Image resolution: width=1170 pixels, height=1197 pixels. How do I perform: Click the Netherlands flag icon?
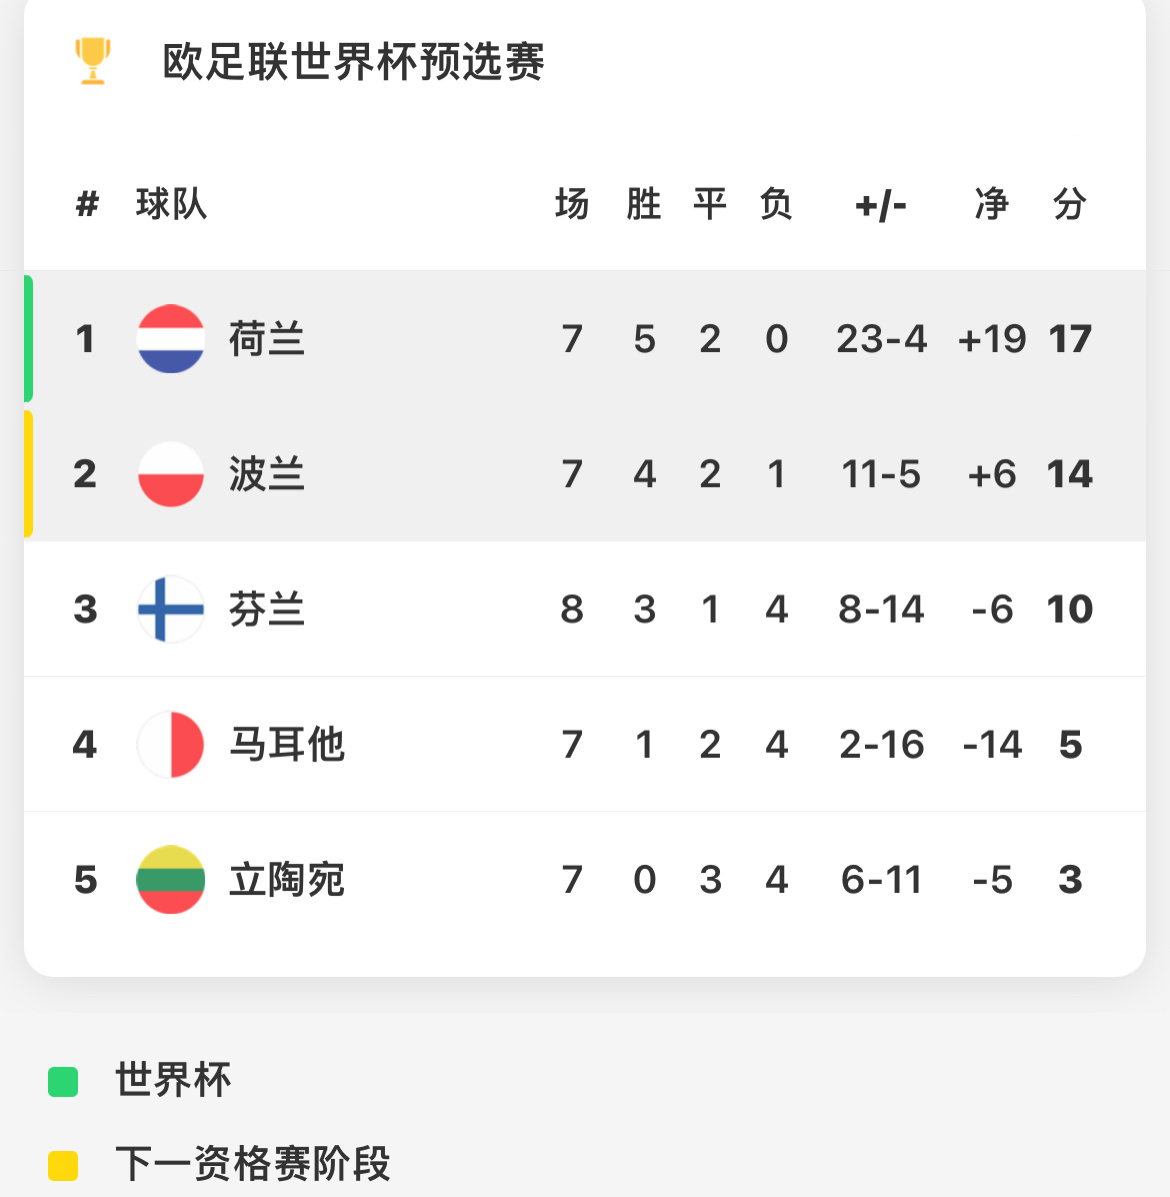pos(170,339)
